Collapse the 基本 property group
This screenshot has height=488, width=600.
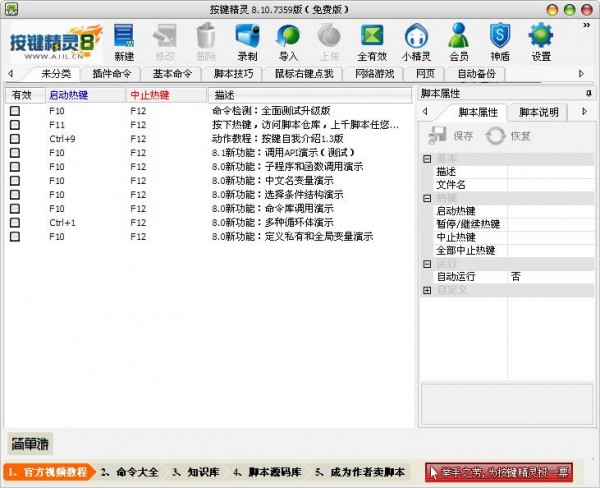click(x=427, y=158)
